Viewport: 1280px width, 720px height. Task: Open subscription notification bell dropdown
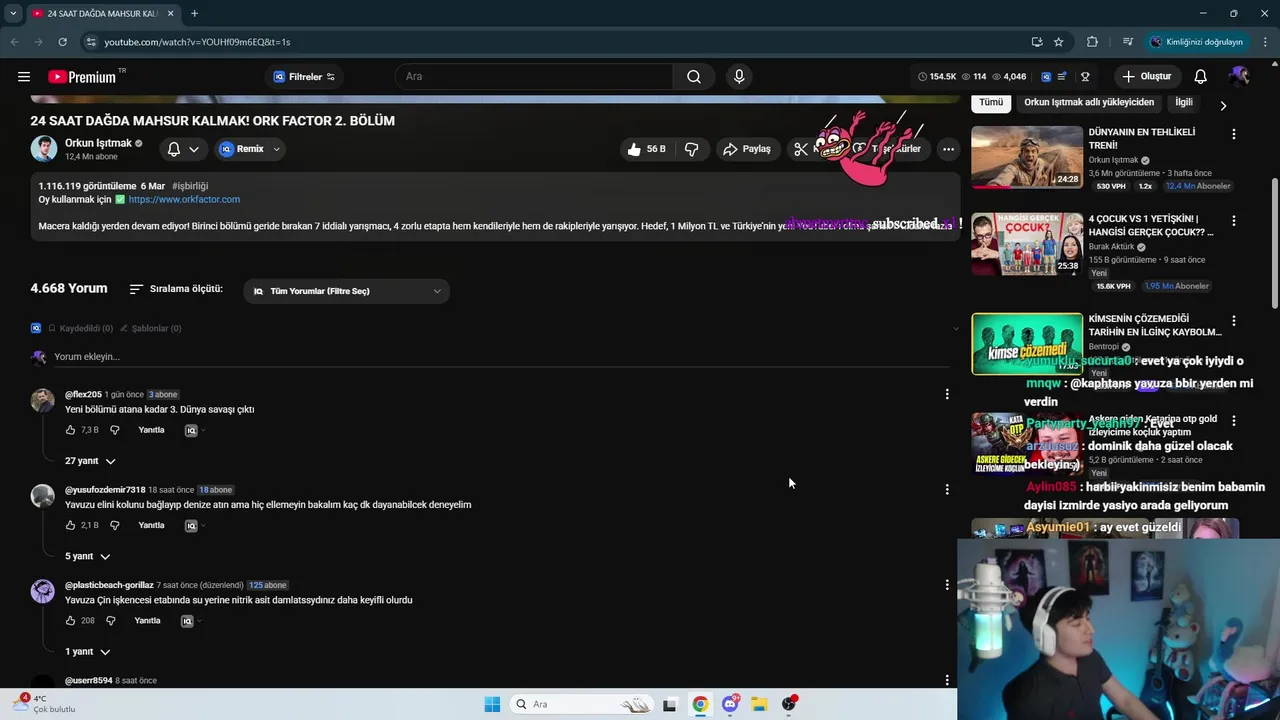183,149
